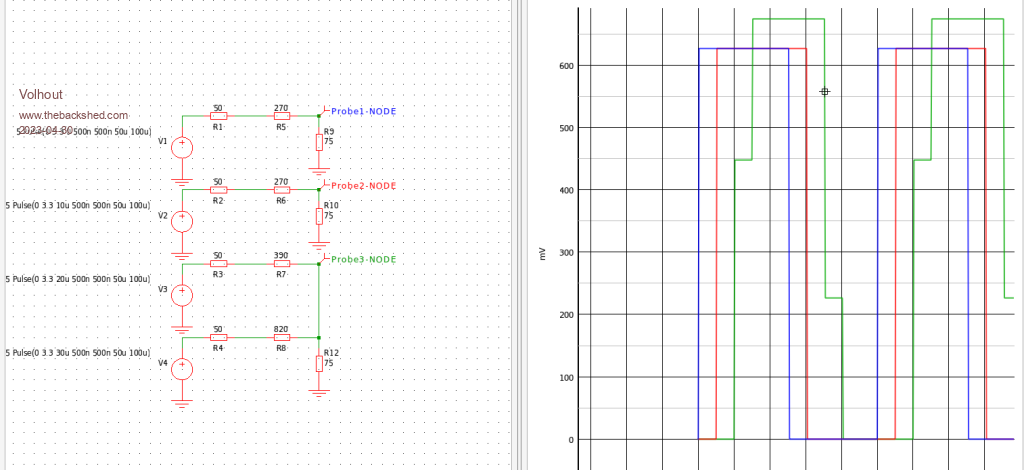
Task: Select the 390 ohm resistor R7
Action: click(281, 264)
